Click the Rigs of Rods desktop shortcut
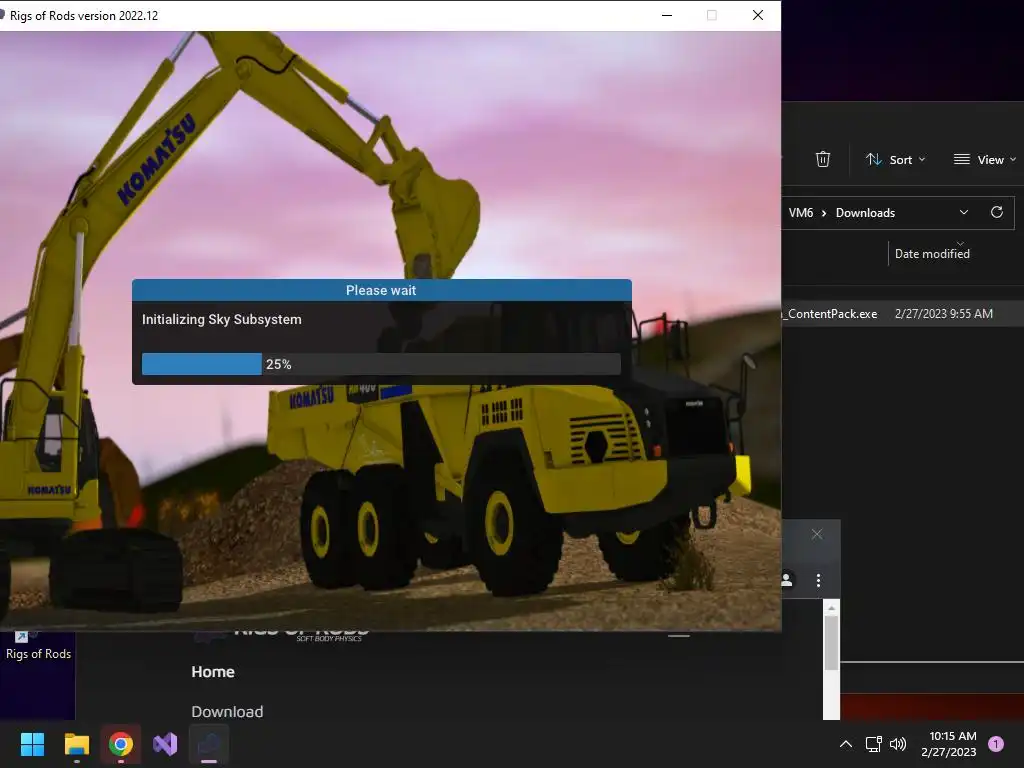Image resolution: width=1024 pixels, height=768 pixels. pyautogui.click(x=38, y=647)
